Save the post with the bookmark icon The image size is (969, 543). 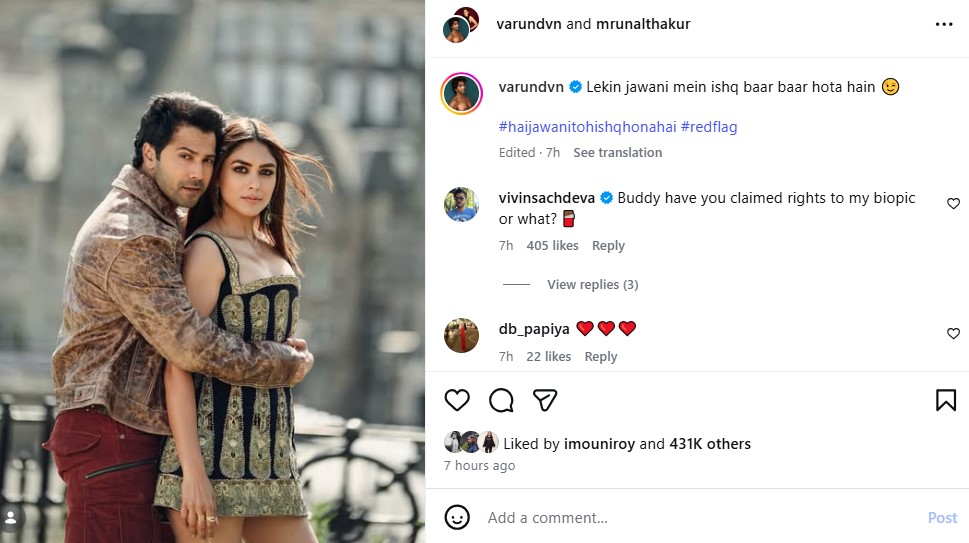945,401
